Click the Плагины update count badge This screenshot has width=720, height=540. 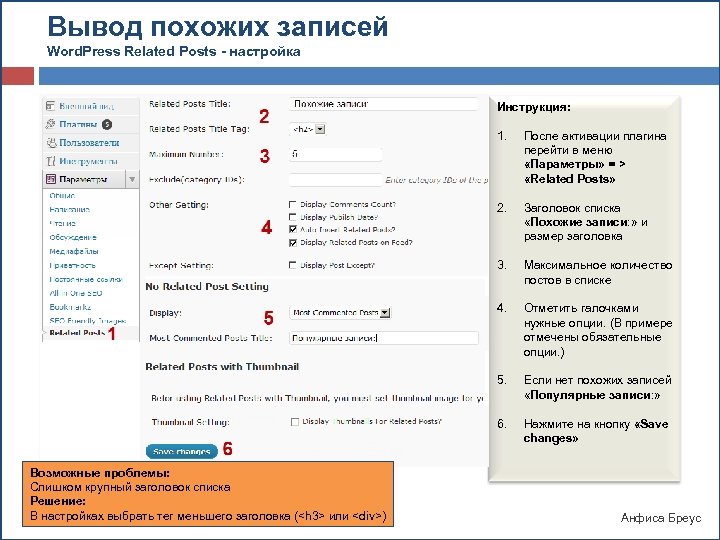point(107,124)
